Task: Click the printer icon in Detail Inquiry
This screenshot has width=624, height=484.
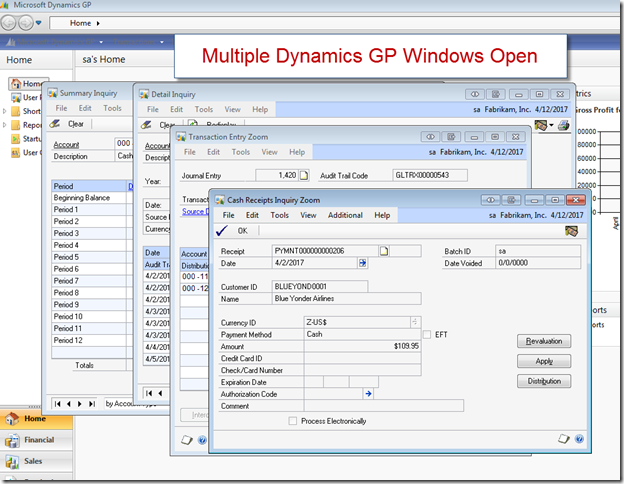Action: coord(563,125)
